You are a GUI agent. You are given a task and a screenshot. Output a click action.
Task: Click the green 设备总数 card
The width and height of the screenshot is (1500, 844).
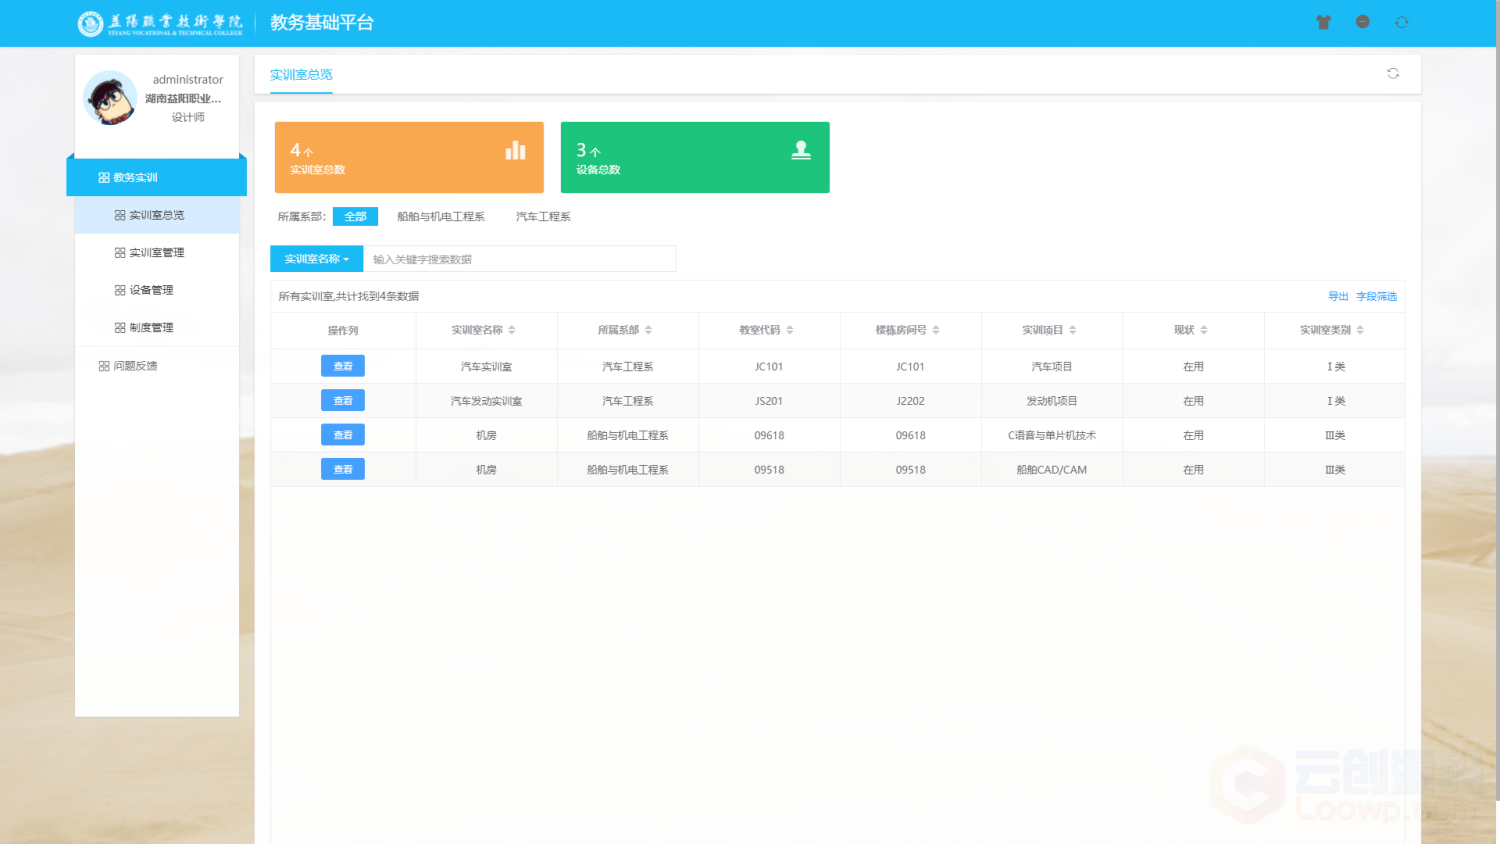tap(695, 157)
